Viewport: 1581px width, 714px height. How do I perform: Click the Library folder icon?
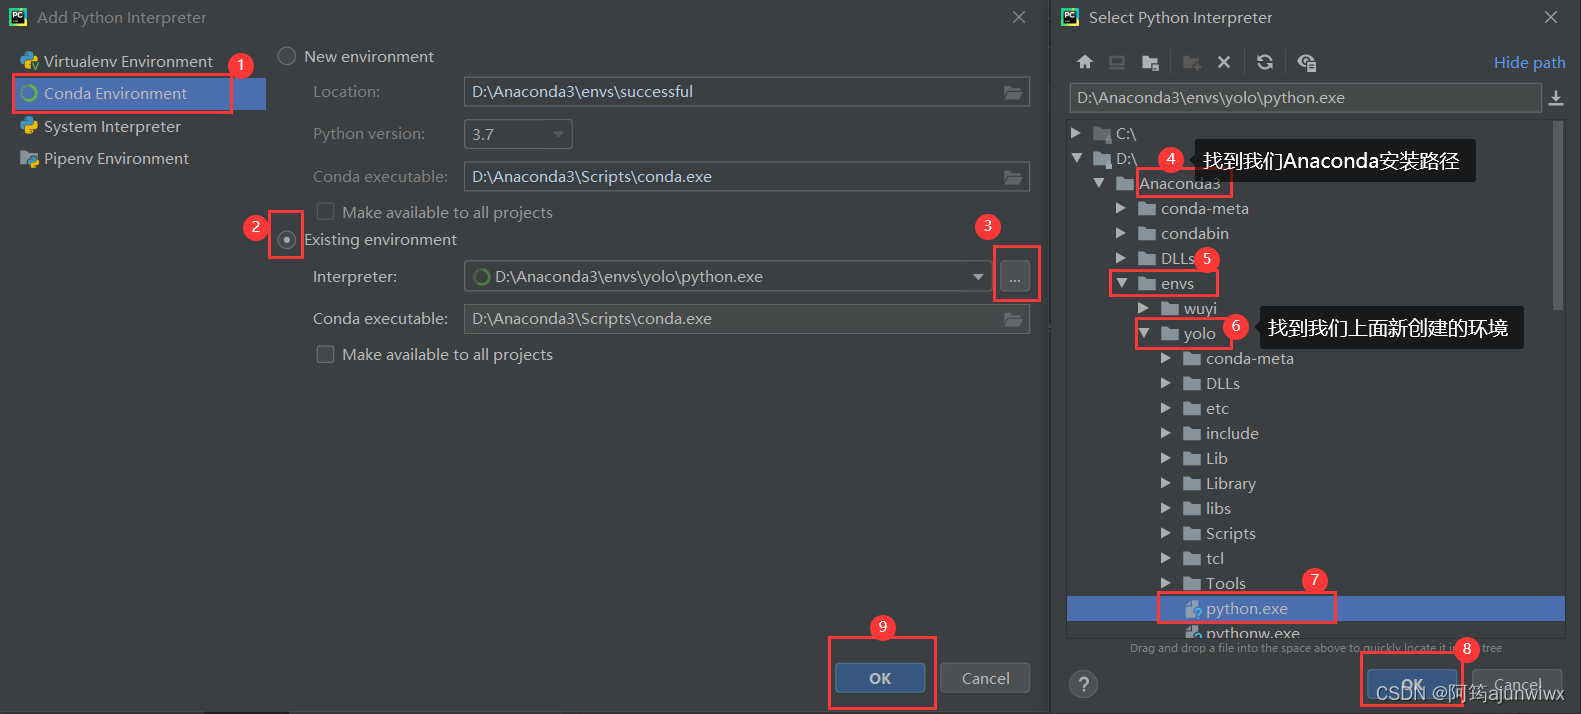1192,483
